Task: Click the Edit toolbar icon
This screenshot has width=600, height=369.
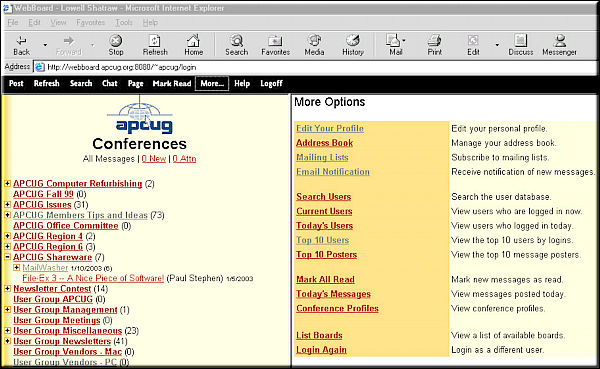Action: 473,45
